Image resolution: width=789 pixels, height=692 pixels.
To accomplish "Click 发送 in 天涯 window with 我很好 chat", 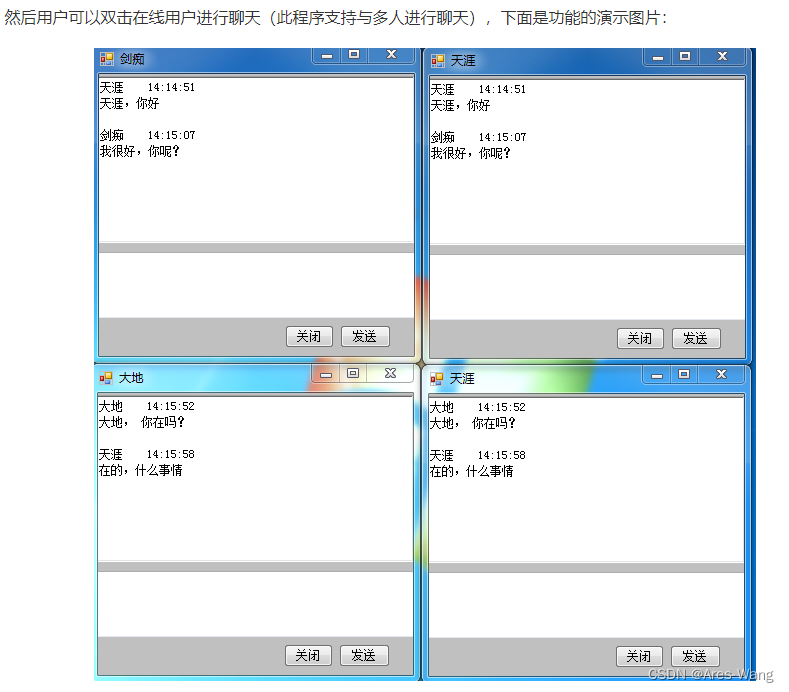I will coord(696,339).
